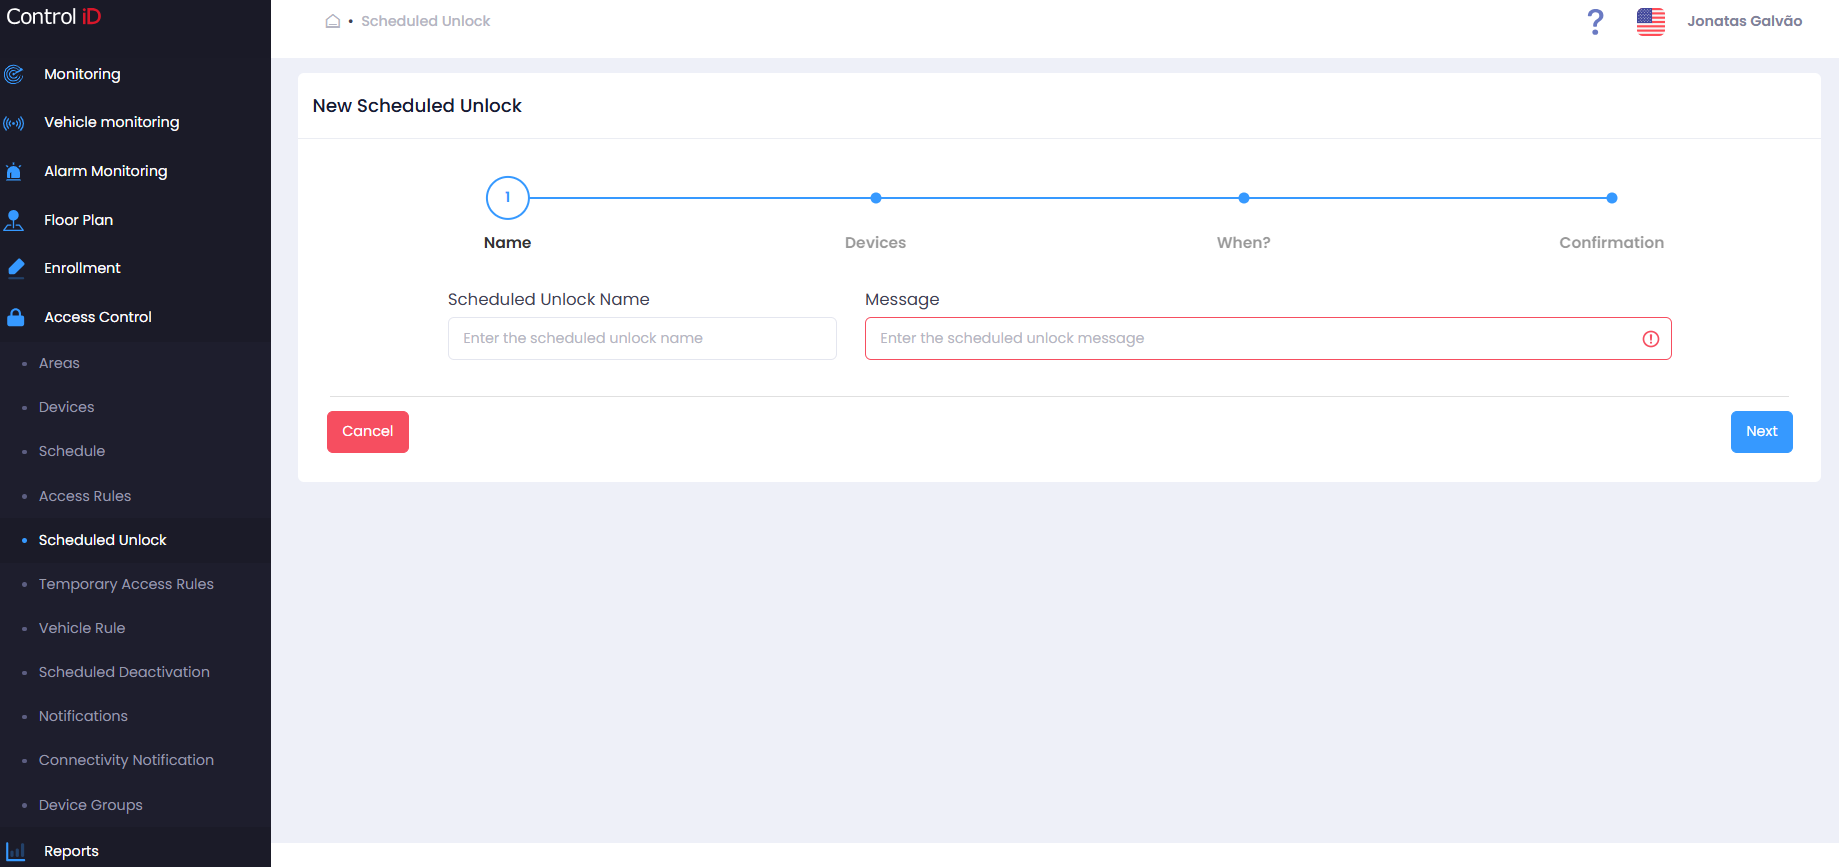Click the Enrollment pencil icon
Screen dimensions: 1839x867
16,268
